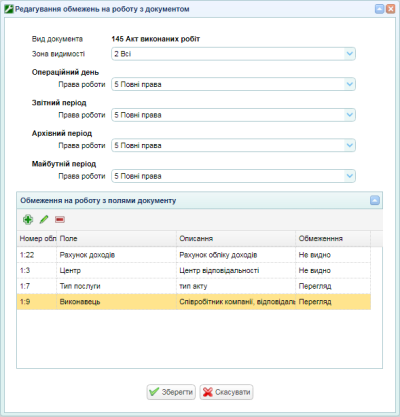Open Операційний день rights dropdown arrow

350,84
